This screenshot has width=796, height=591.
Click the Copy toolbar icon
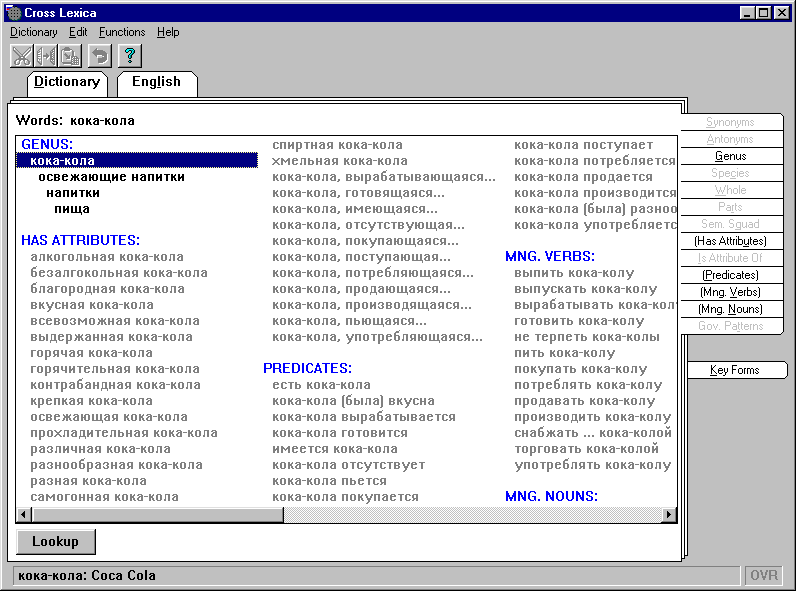click(x=46, y=56)
